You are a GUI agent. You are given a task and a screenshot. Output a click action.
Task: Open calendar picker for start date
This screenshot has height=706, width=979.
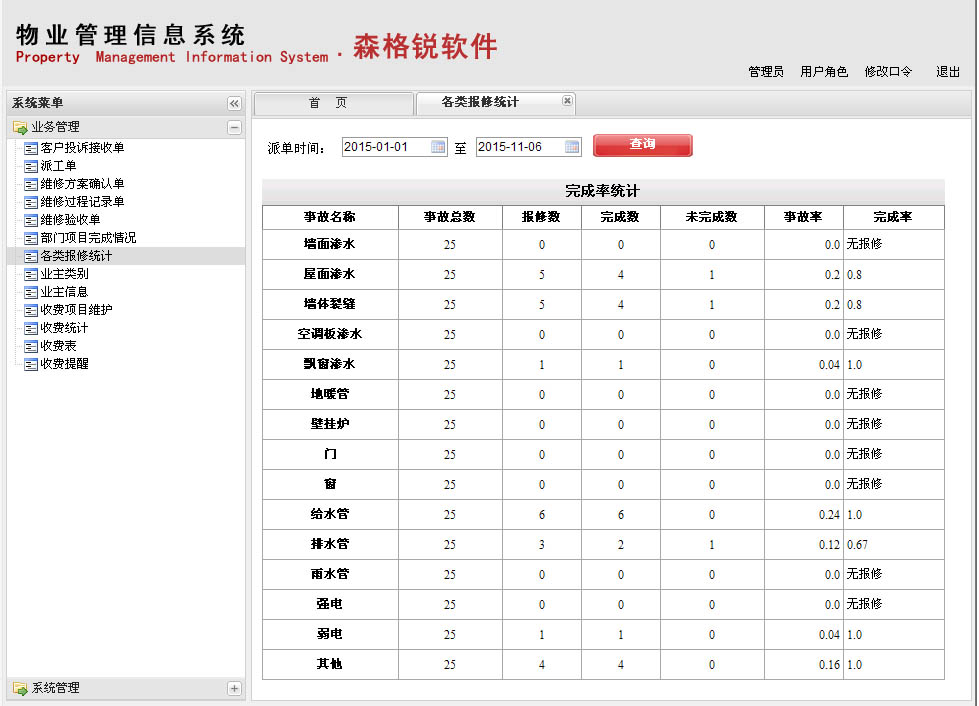pyautogui.click(x=438, y=147)
